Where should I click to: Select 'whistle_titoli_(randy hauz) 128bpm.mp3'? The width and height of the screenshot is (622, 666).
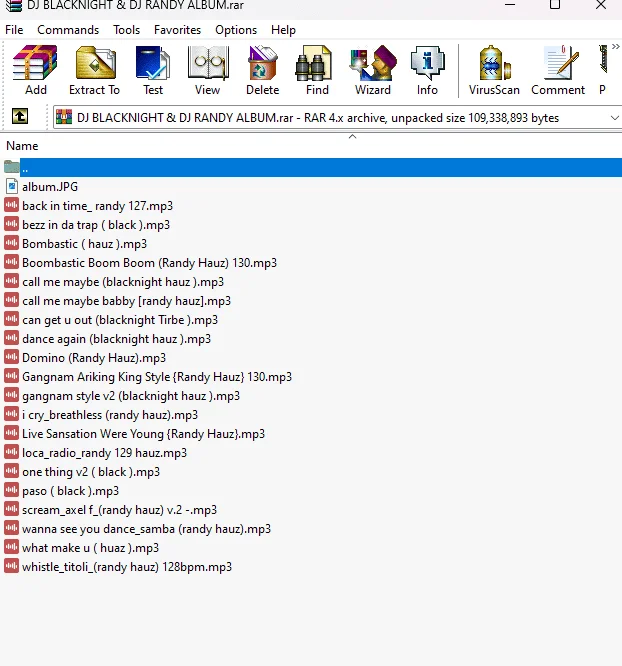(127, 567)
